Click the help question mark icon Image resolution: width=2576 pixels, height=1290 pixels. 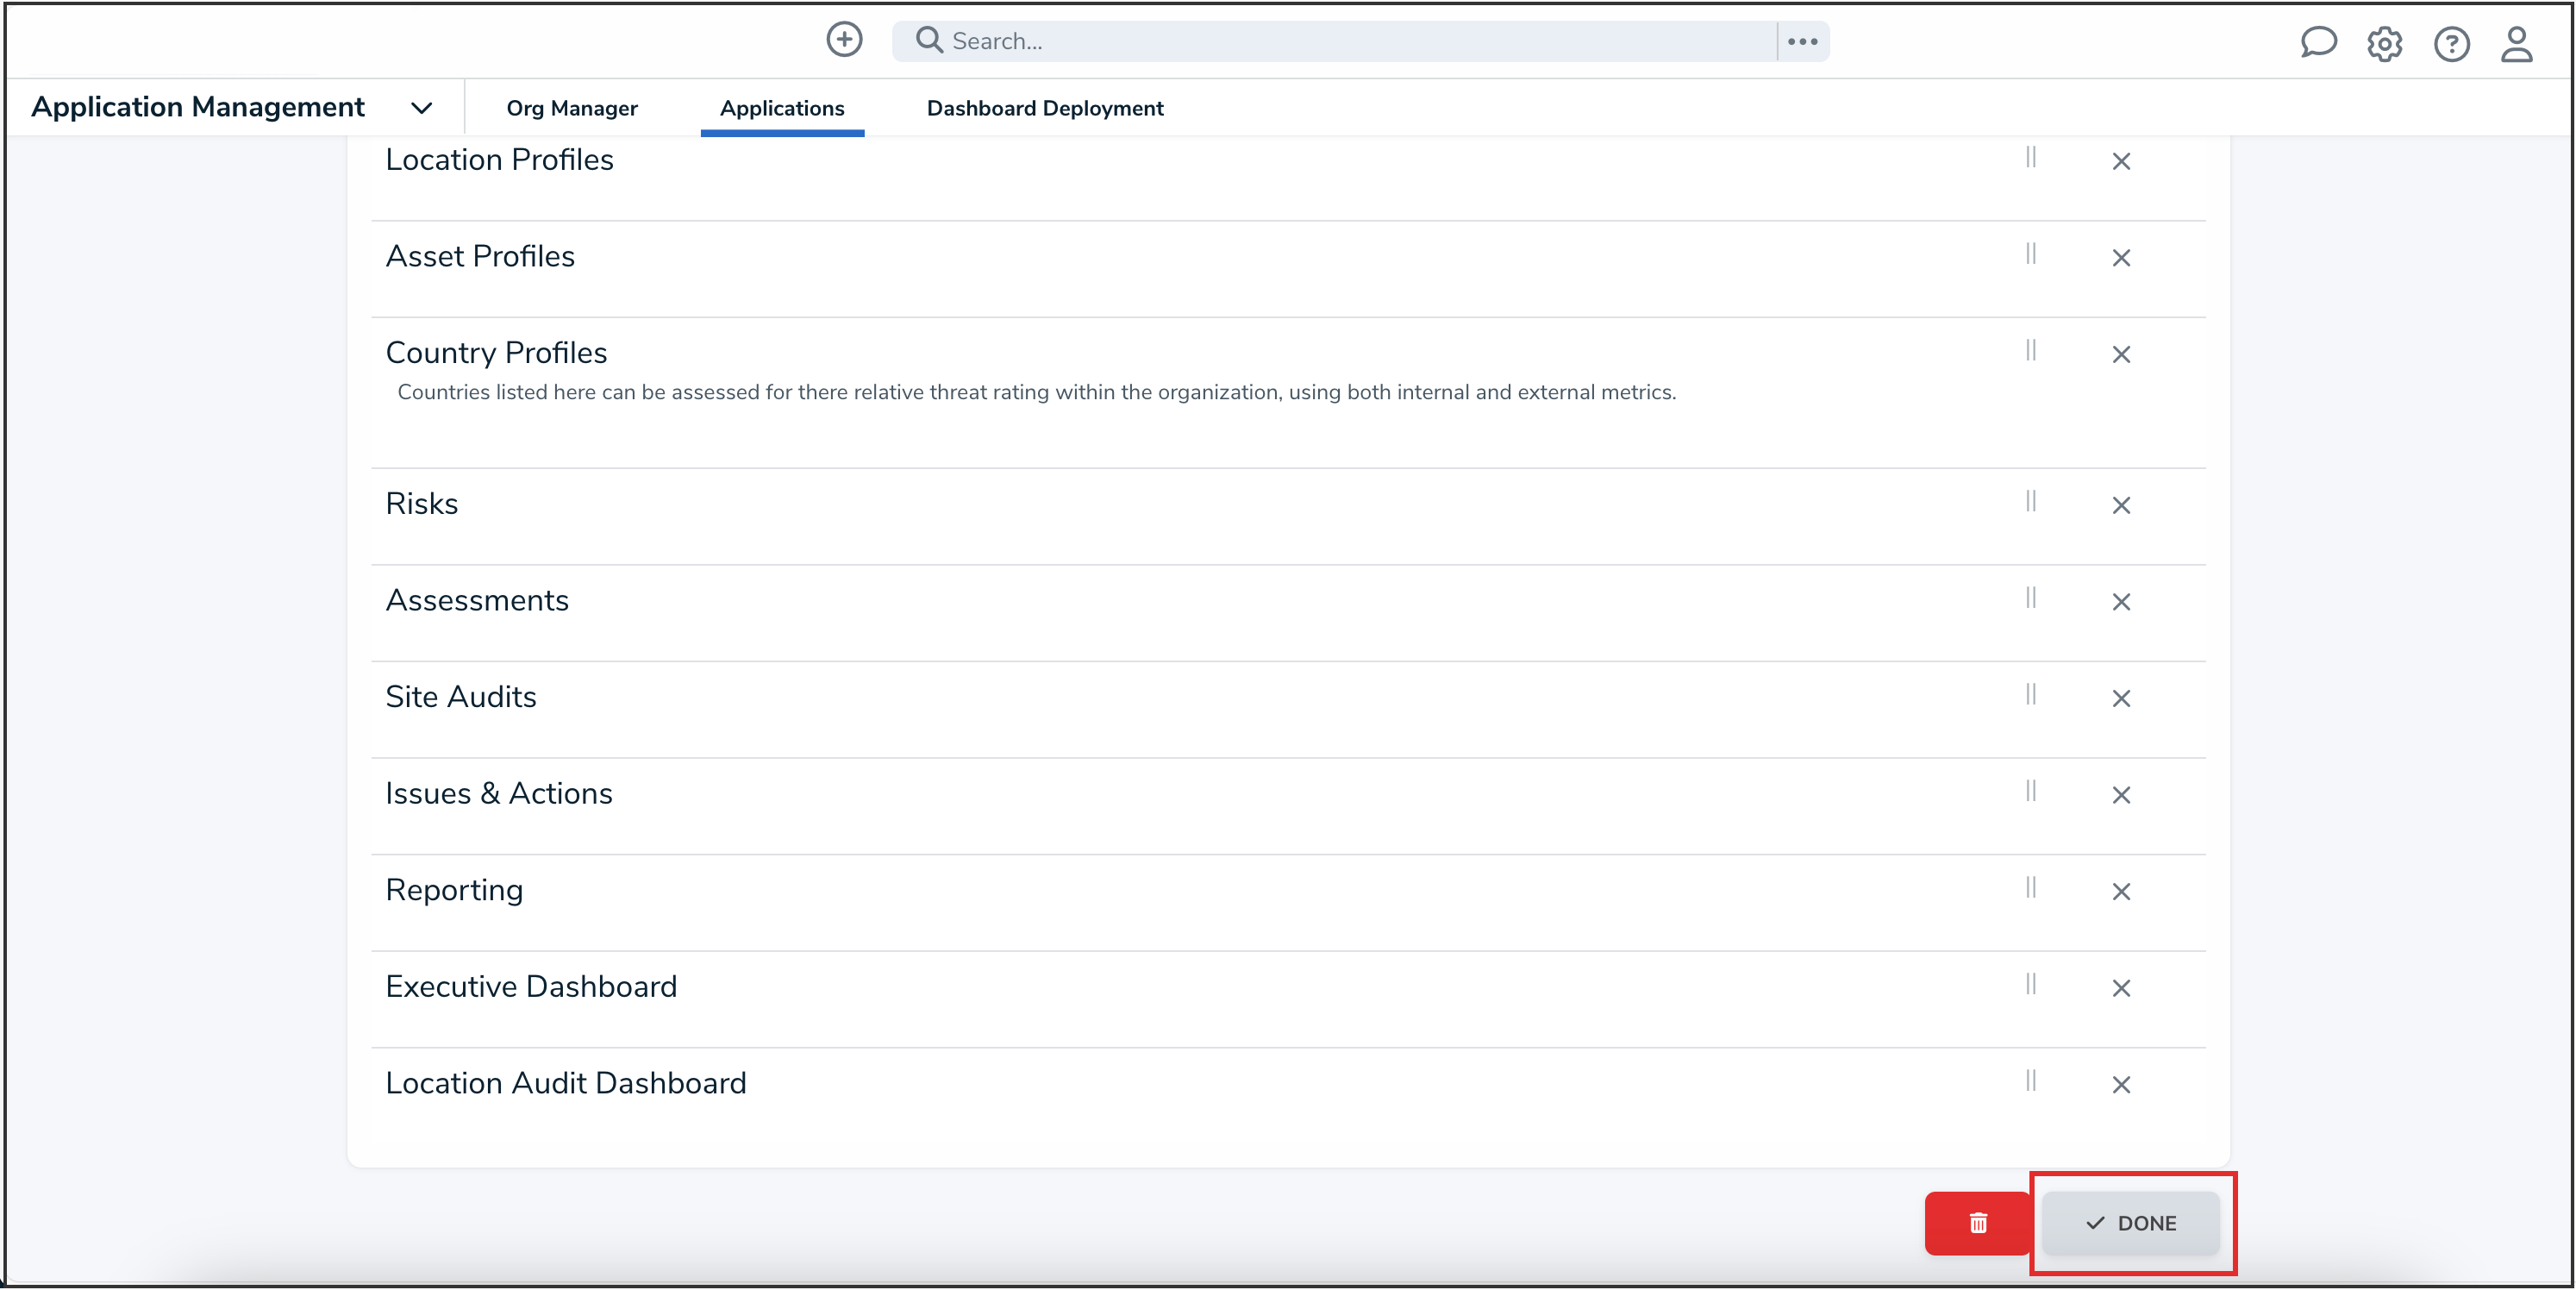tap(2451, 44)
